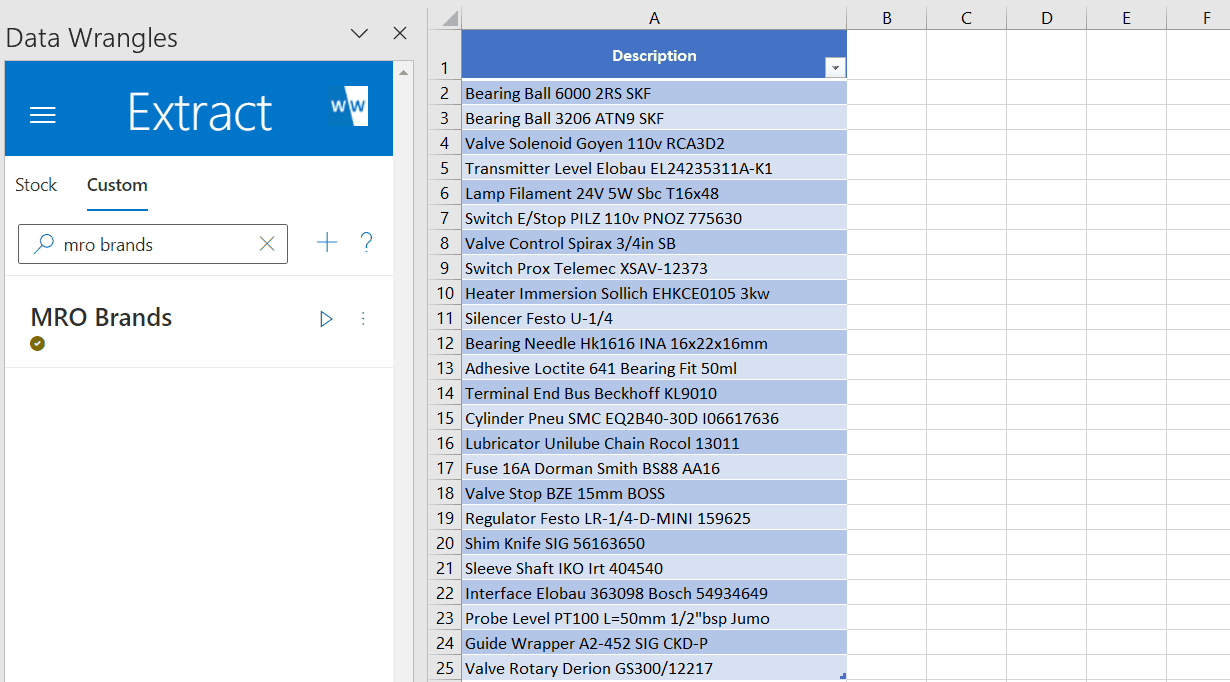Click the select-all corner of the sheet
1230x682 pixels.
tap(444, 18)
